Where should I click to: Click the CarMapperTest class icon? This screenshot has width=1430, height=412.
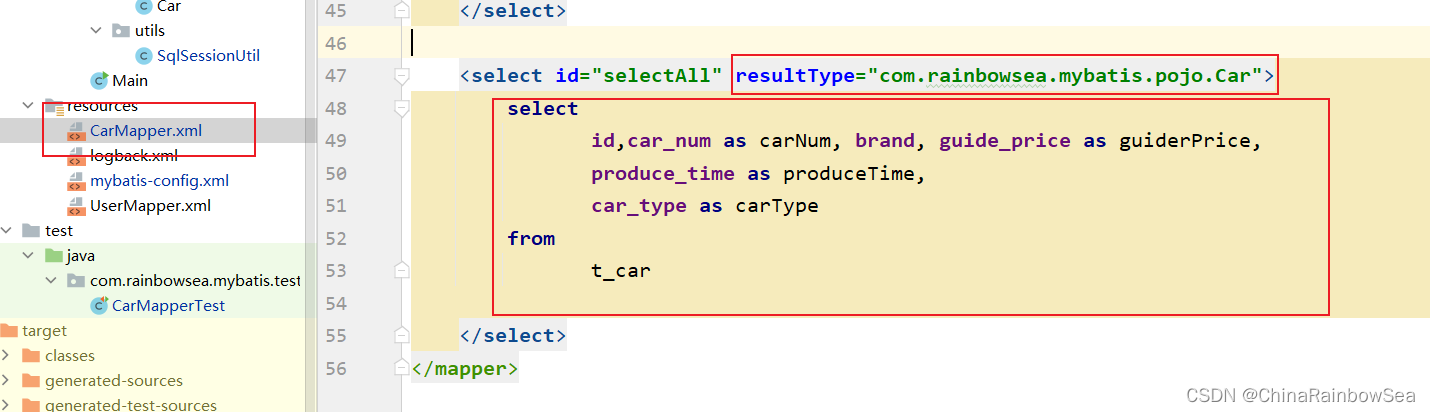pos(99,305)
